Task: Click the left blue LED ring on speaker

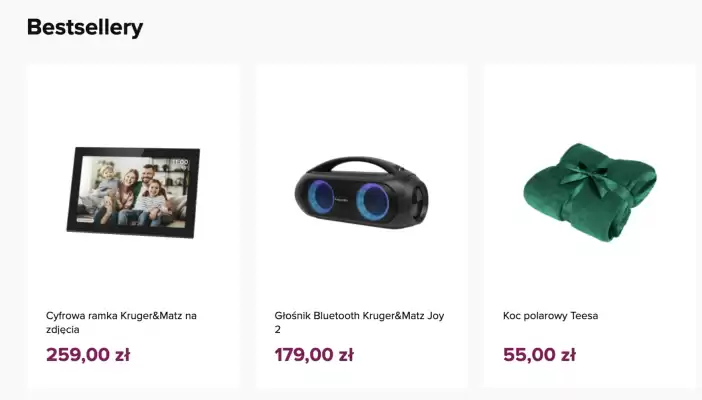Action: point(321,199)
